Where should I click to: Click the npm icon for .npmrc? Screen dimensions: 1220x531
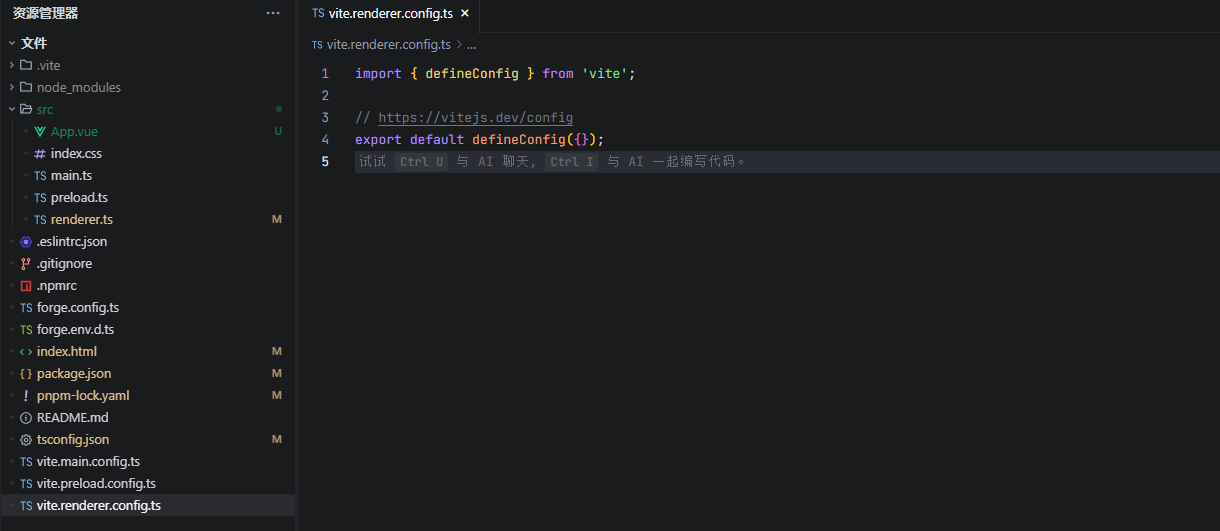click(x=26, y=285)
